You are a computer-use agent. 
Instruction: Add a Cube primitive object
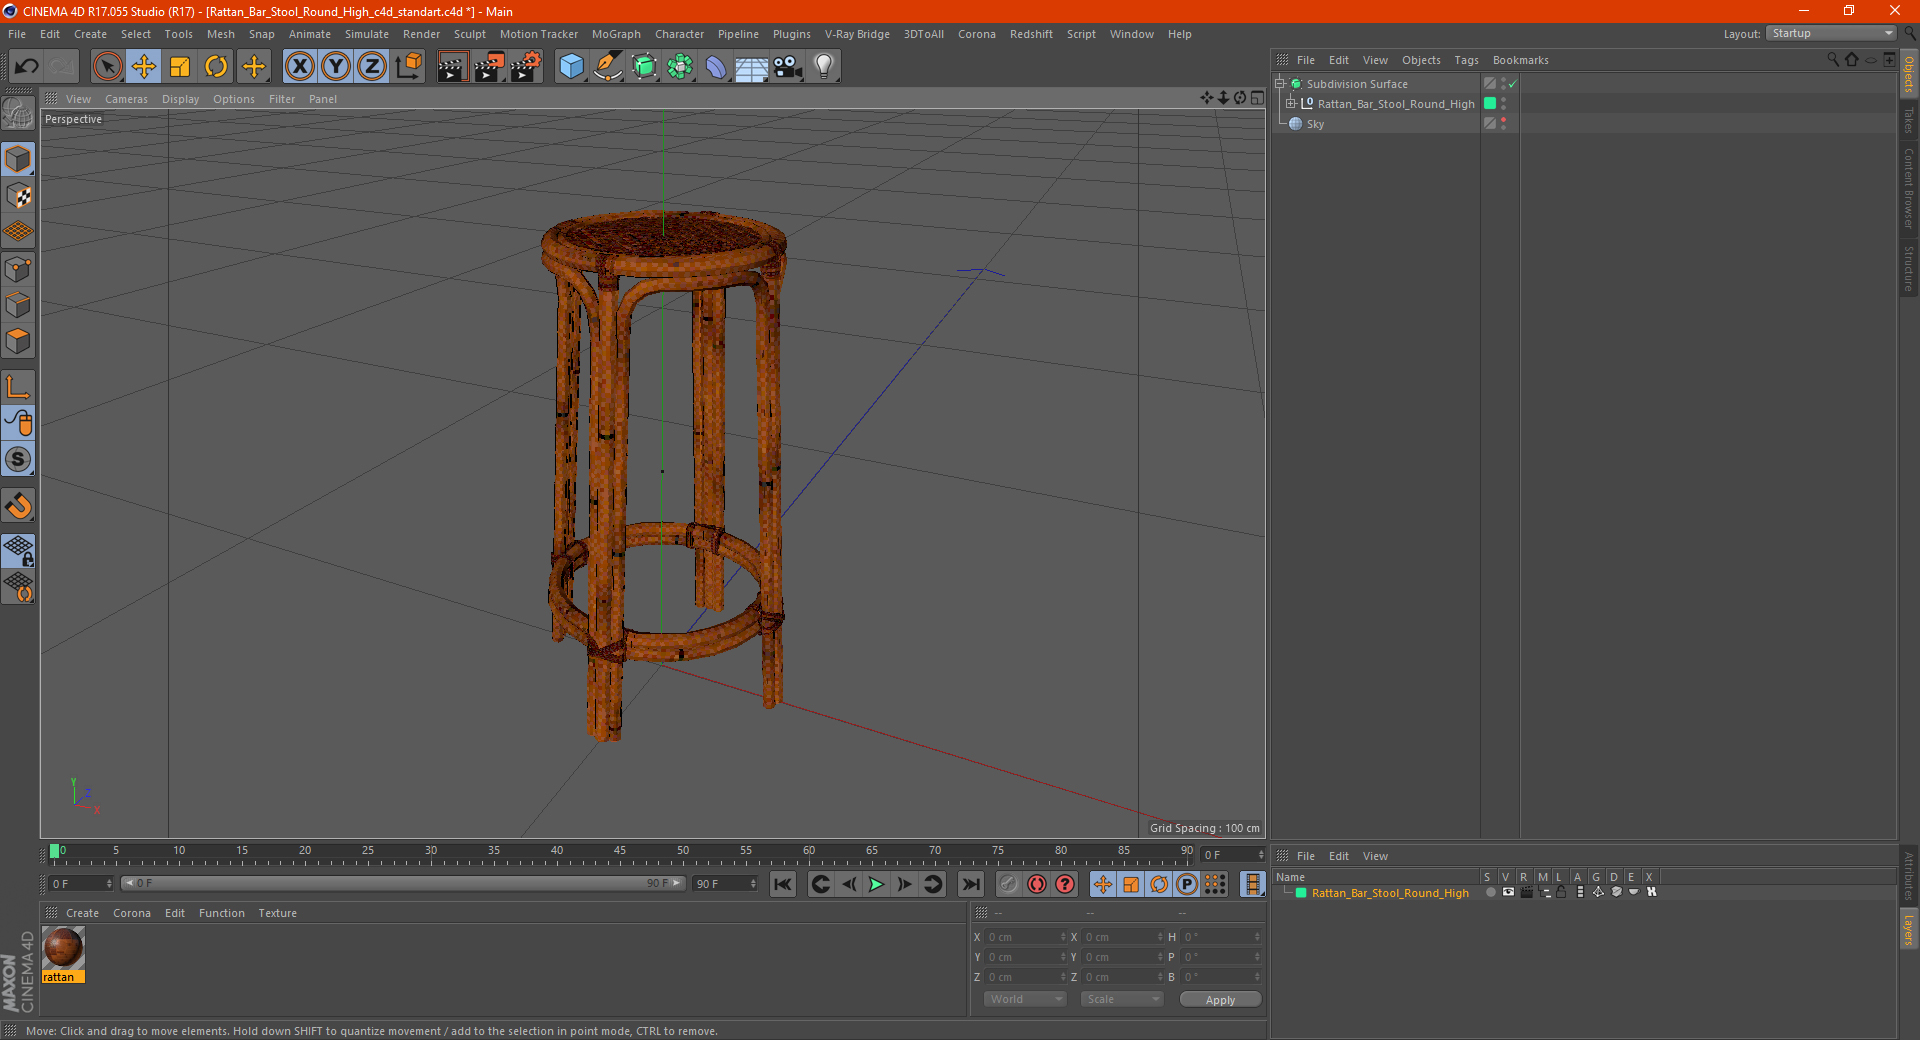tap(571, 67)
